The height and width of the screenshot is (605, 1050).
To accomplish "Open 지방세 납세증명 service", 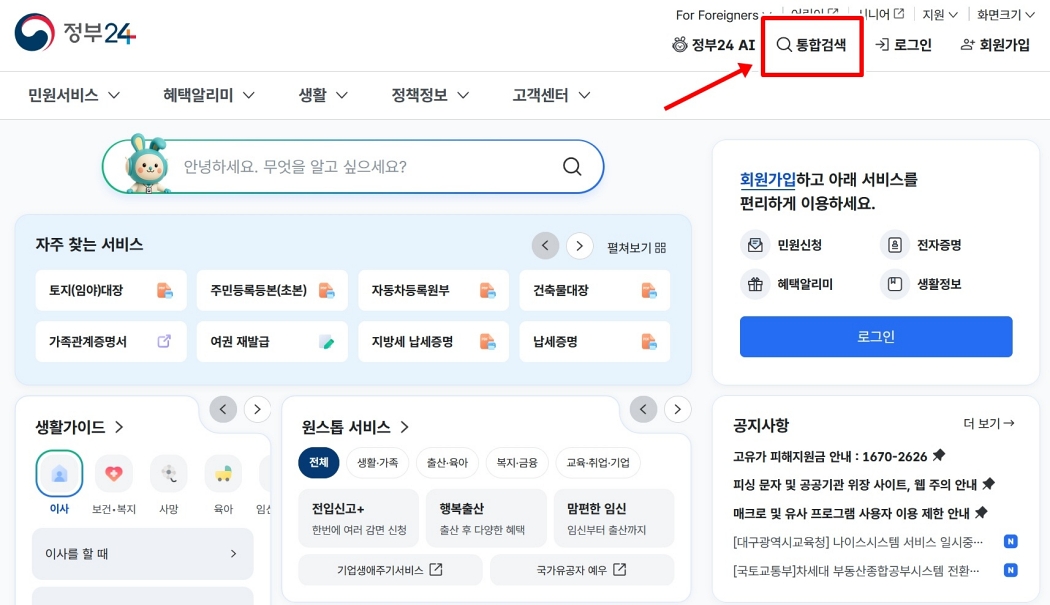I will [433, 342].
